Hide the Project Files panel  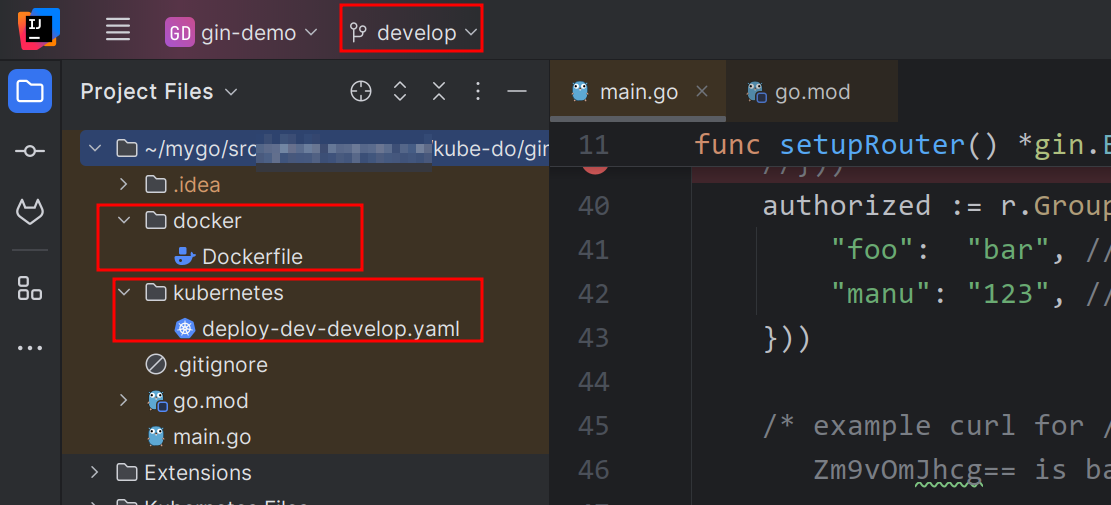517,92
